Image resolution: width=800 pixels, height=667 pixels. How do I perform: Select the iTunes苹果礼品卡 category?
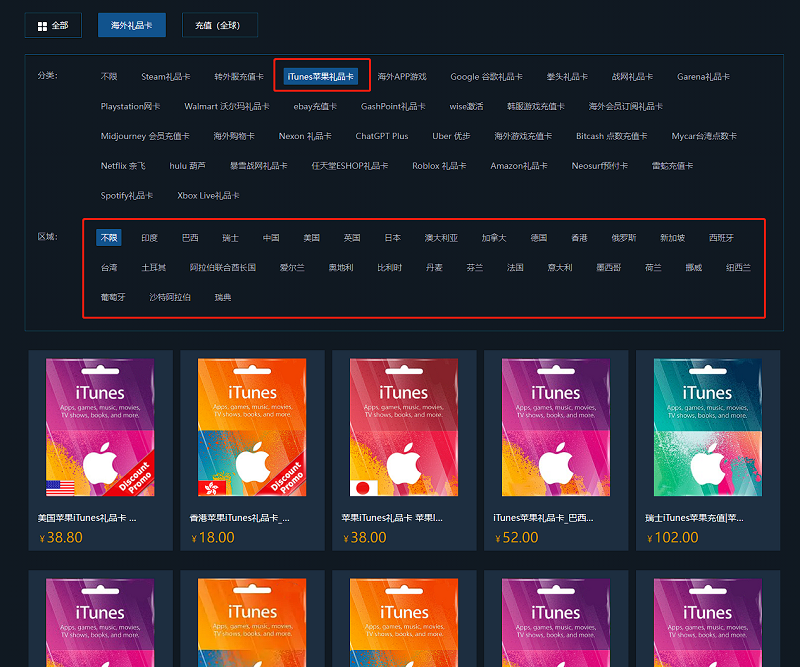pos(320,77)
